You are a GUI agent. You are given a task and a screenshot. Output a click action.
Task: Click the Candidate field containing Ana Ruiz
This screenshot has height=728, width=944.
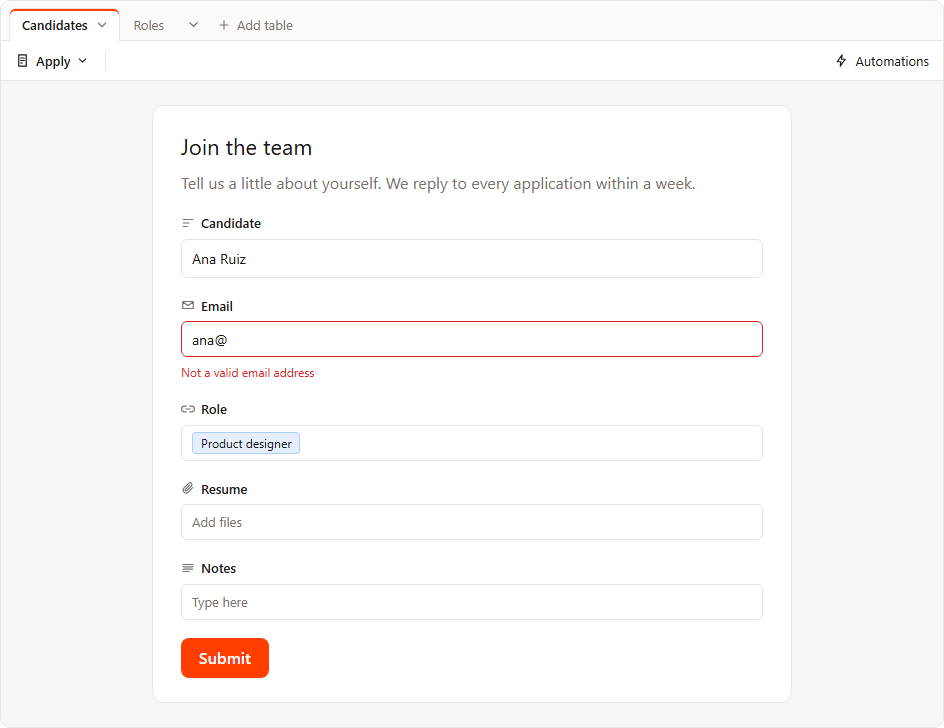pos(472,259)
